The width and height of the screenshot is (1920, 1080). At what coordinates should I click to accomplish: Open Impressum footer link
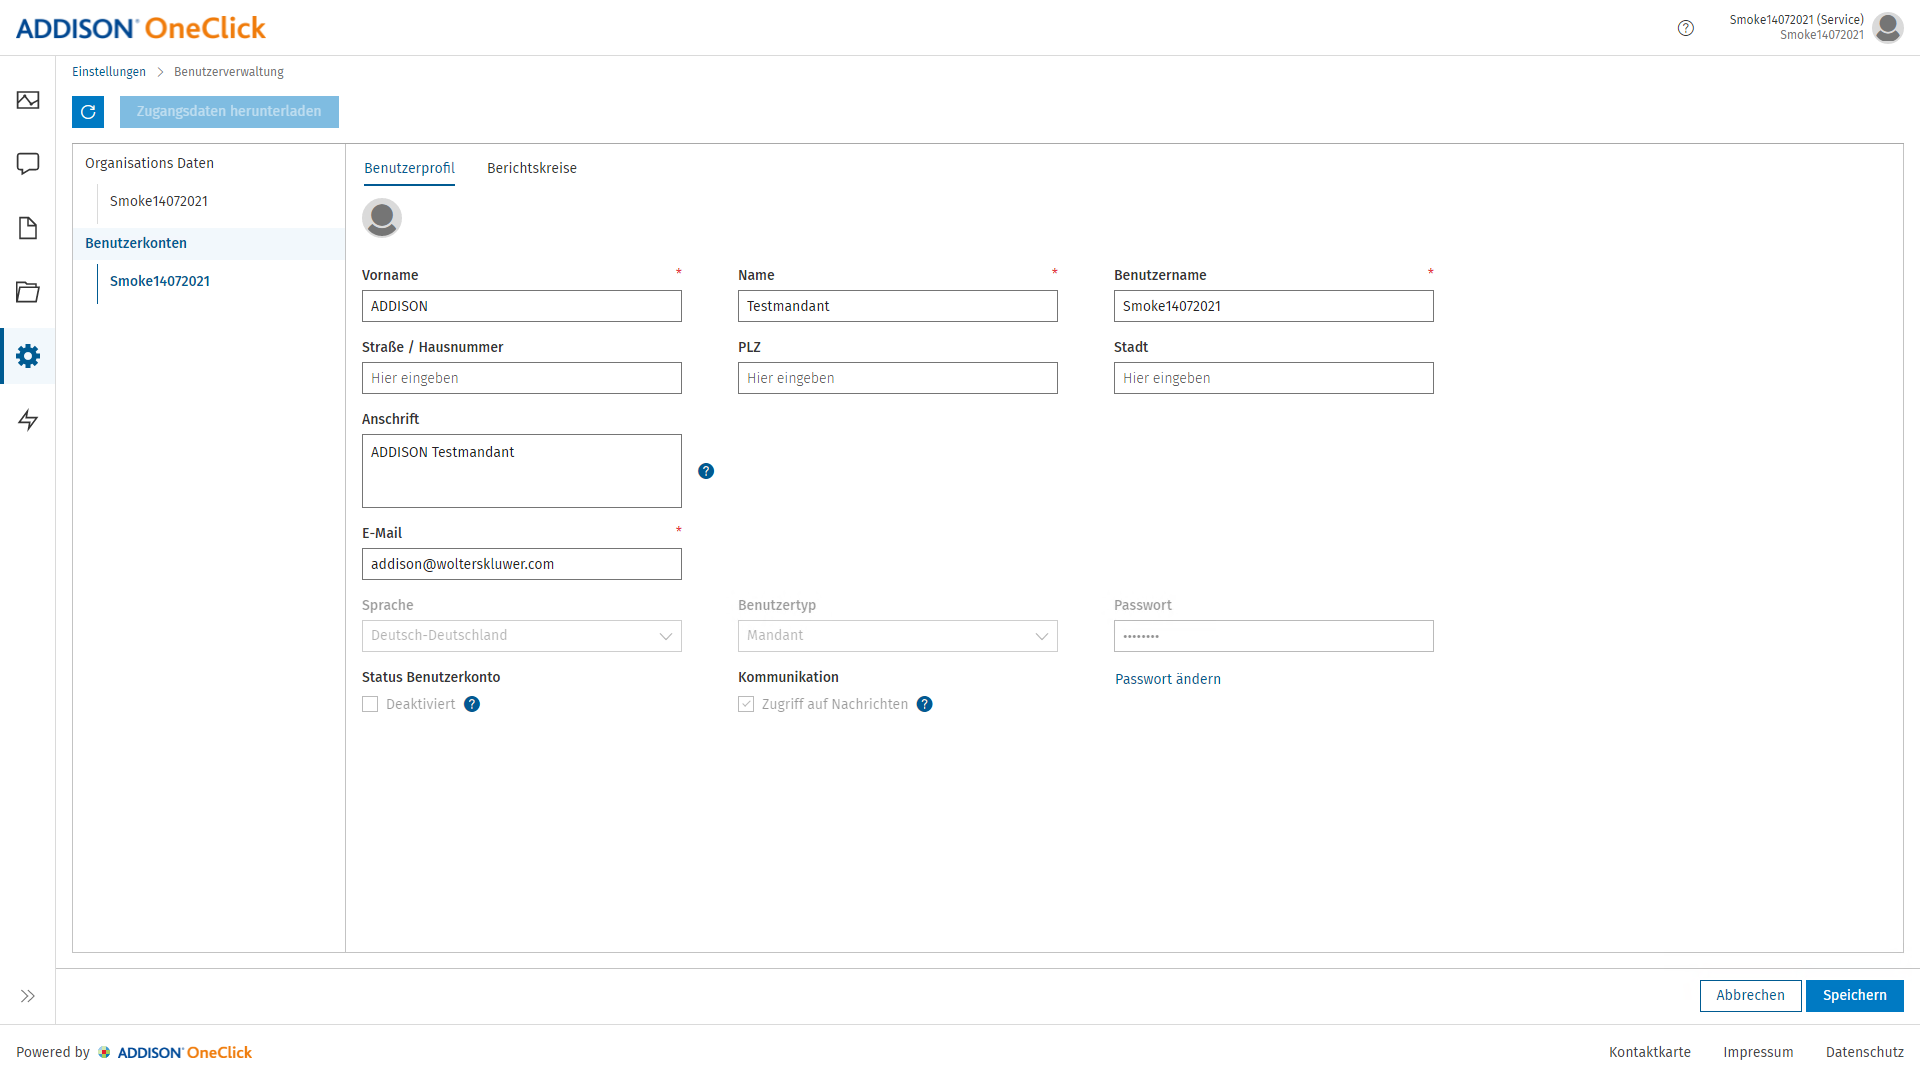tap(1758, 1052)
